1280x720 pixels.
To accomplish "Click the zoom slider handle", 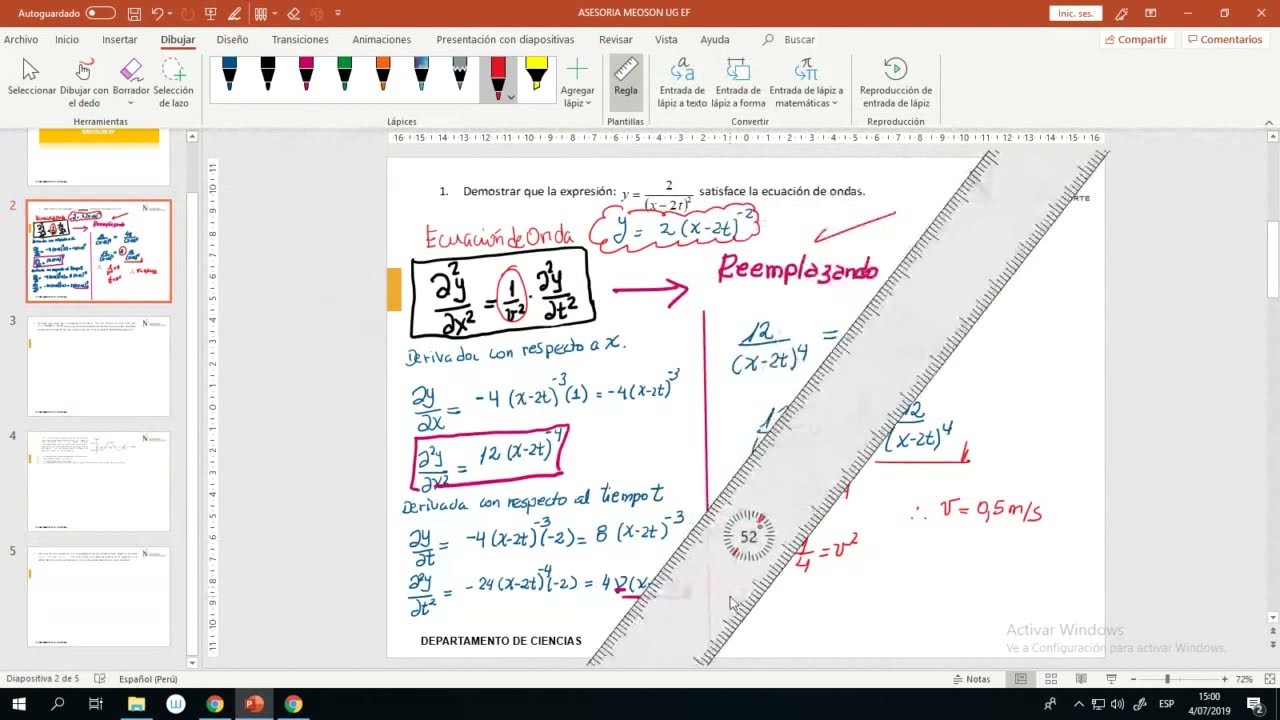I will (1167, 679).
